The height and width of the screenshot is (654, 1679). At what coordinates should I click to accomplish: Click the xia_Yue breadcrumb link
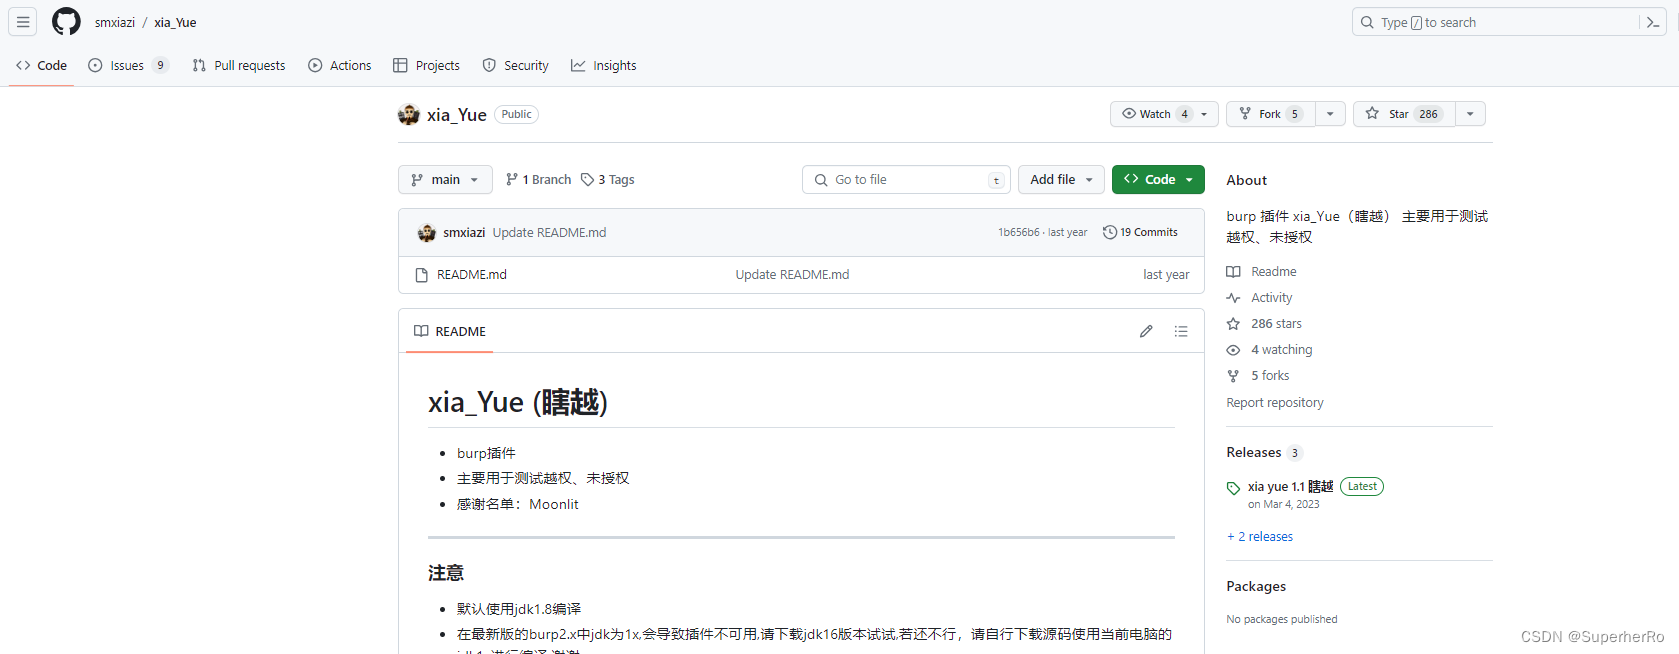pos(175,22)
